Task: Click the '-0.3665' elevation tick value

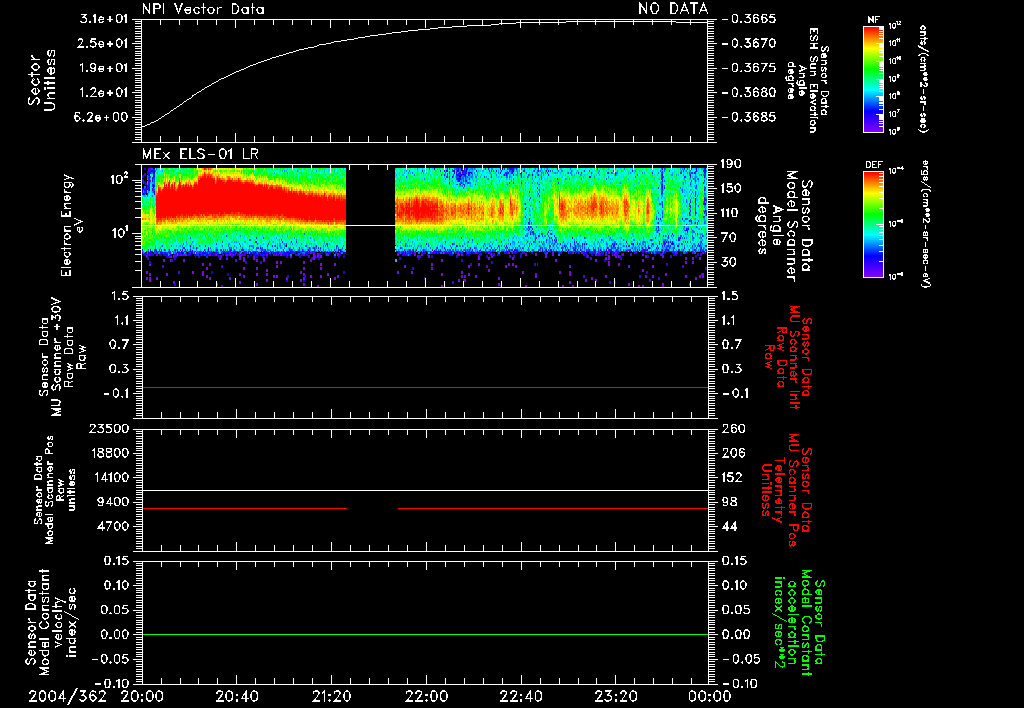Action: (750, 19)
